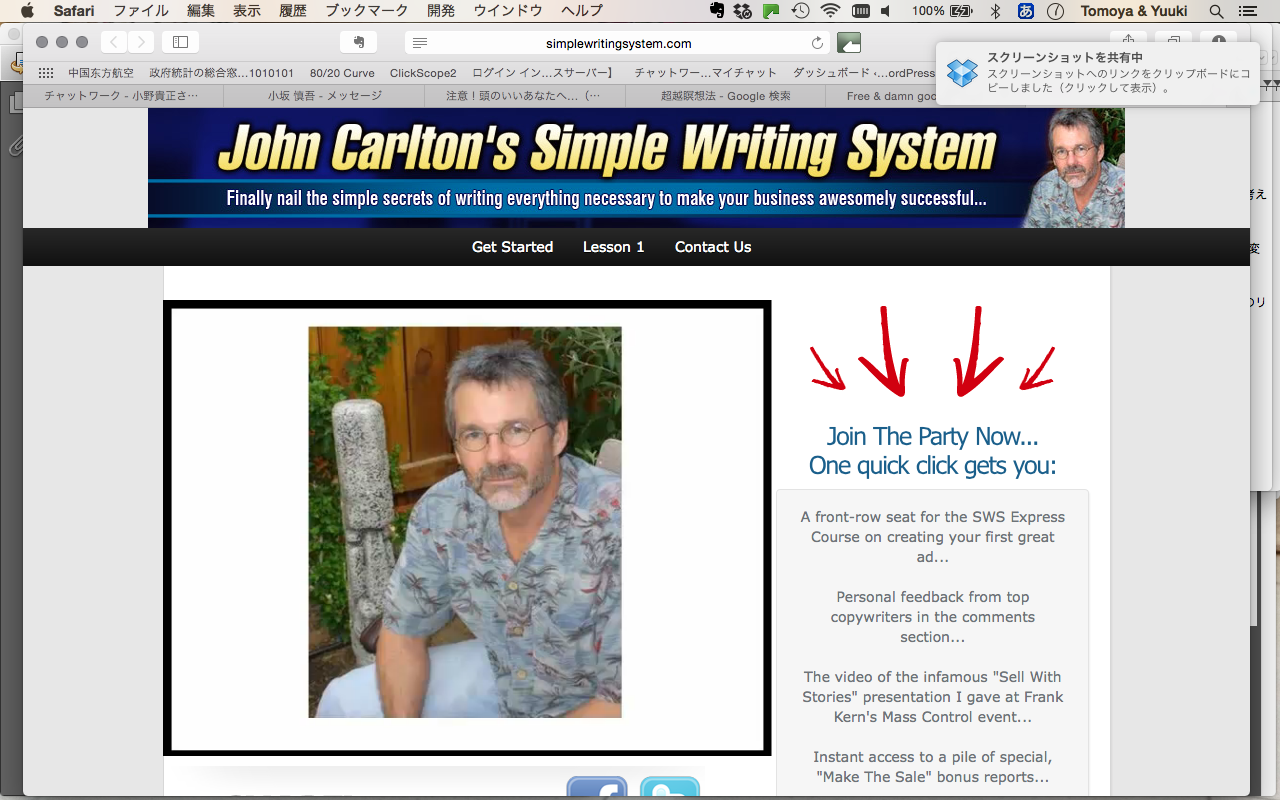This screenshot has height=800, width=1280.
Task: Click Contact Us nav link
Action: coord(713,247)
